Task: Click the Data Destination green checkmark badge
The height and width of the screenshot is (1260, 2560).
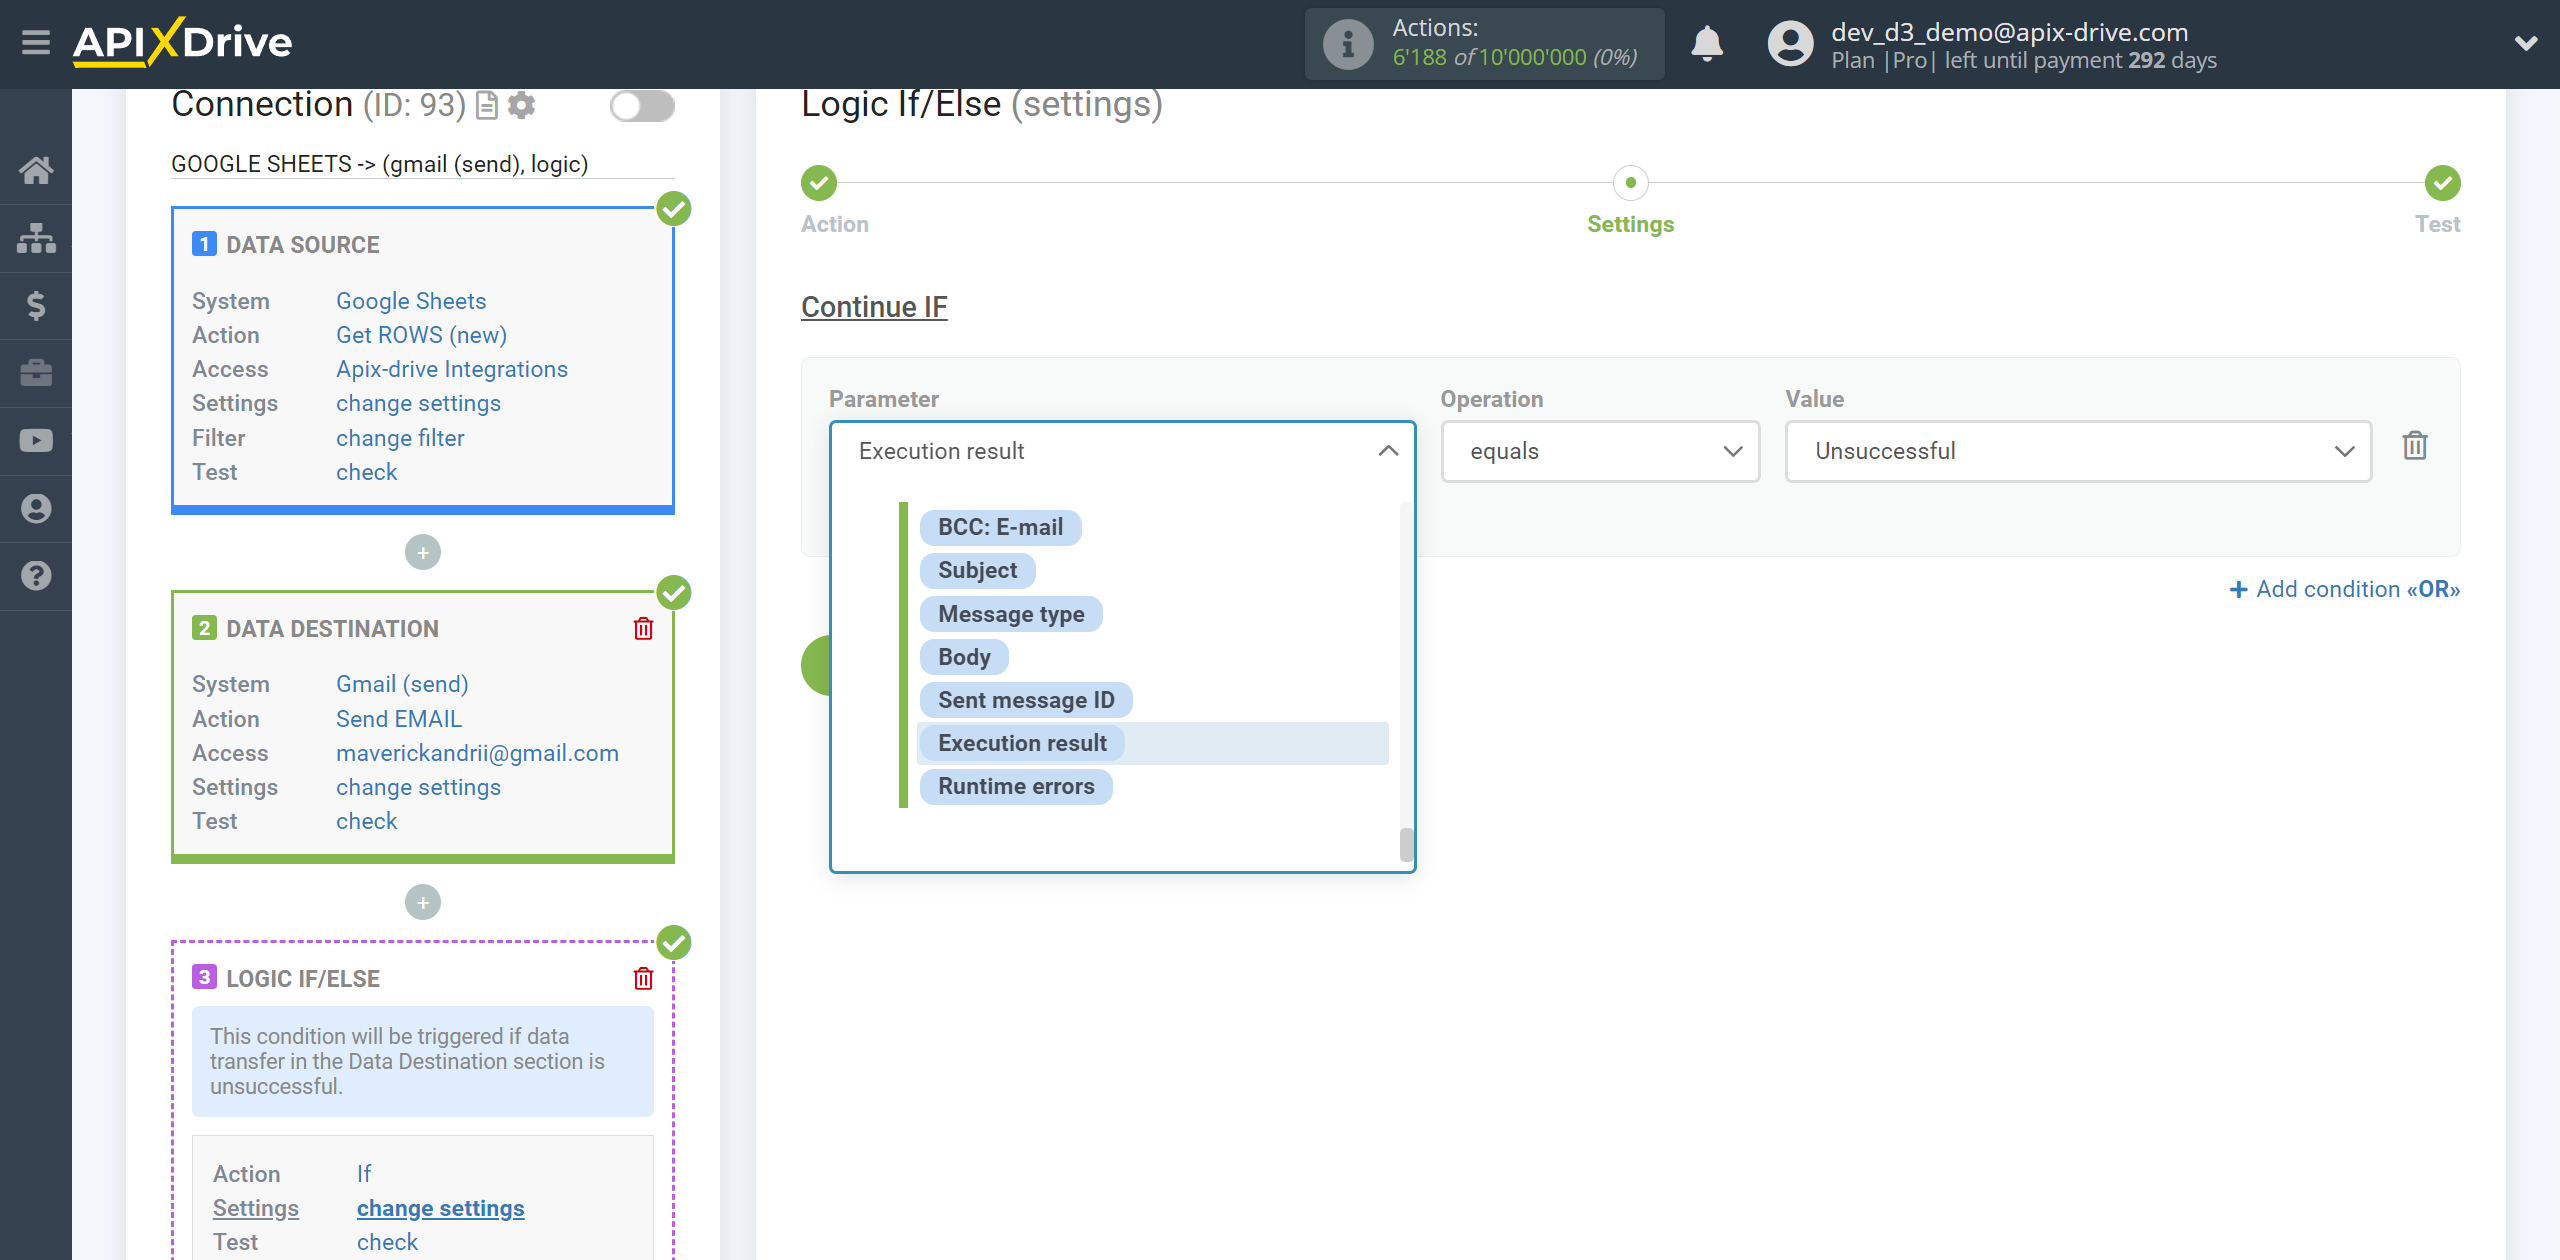Action: point(674,593)
